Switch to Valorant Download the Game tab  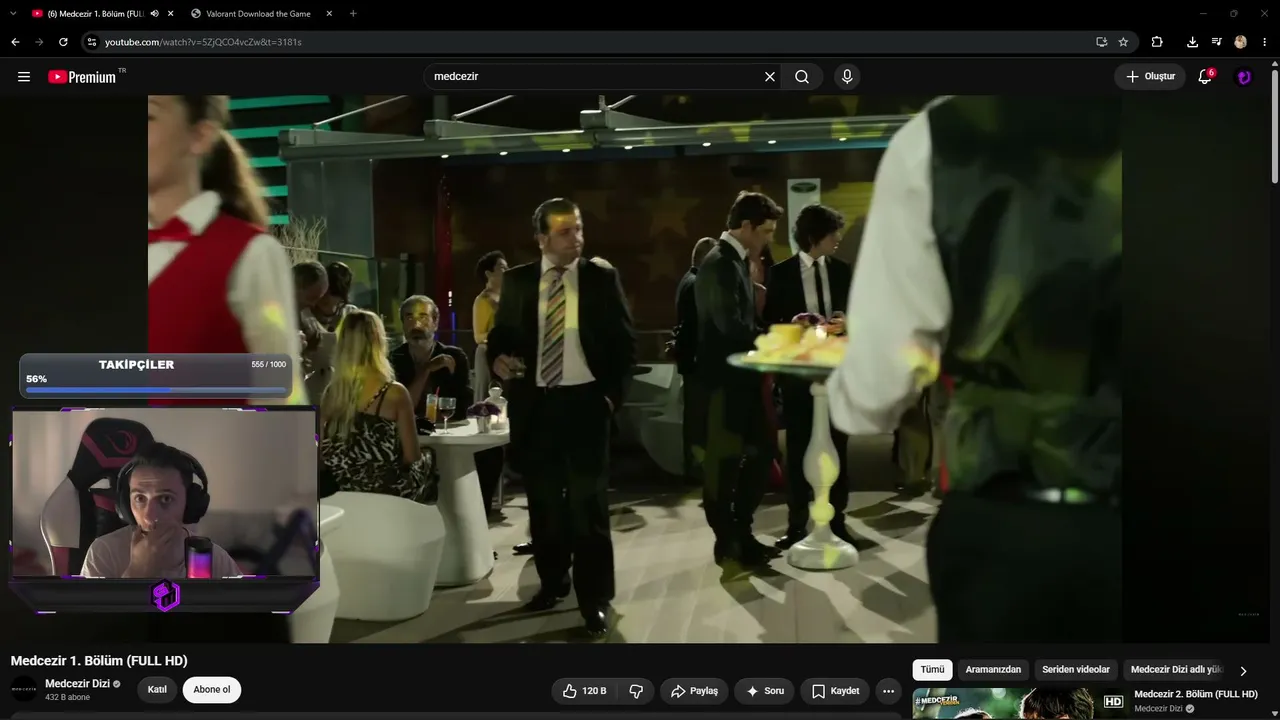pos(258,14)
